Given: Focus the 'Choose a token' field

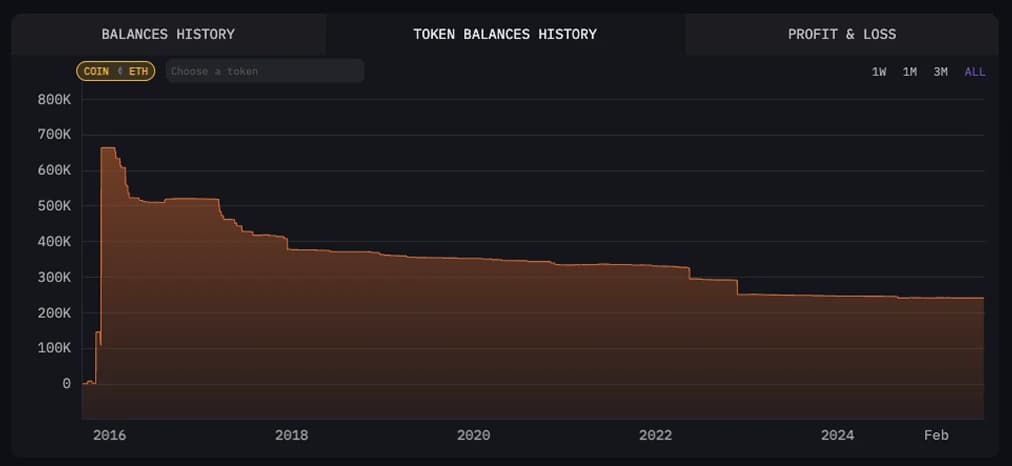Looking at the screenshot, I should (x=265, y=71).
